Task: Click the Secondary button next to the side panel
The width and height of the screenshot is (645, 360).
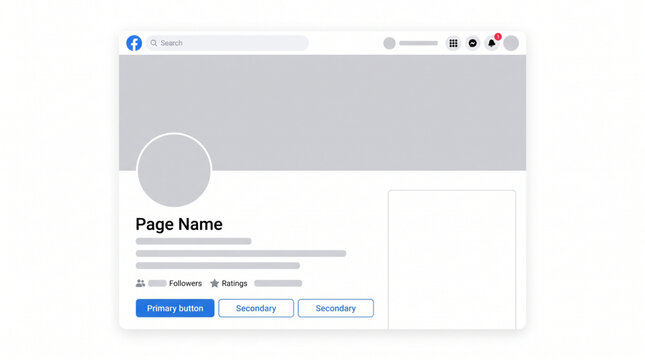Action: tap(336, 308)
